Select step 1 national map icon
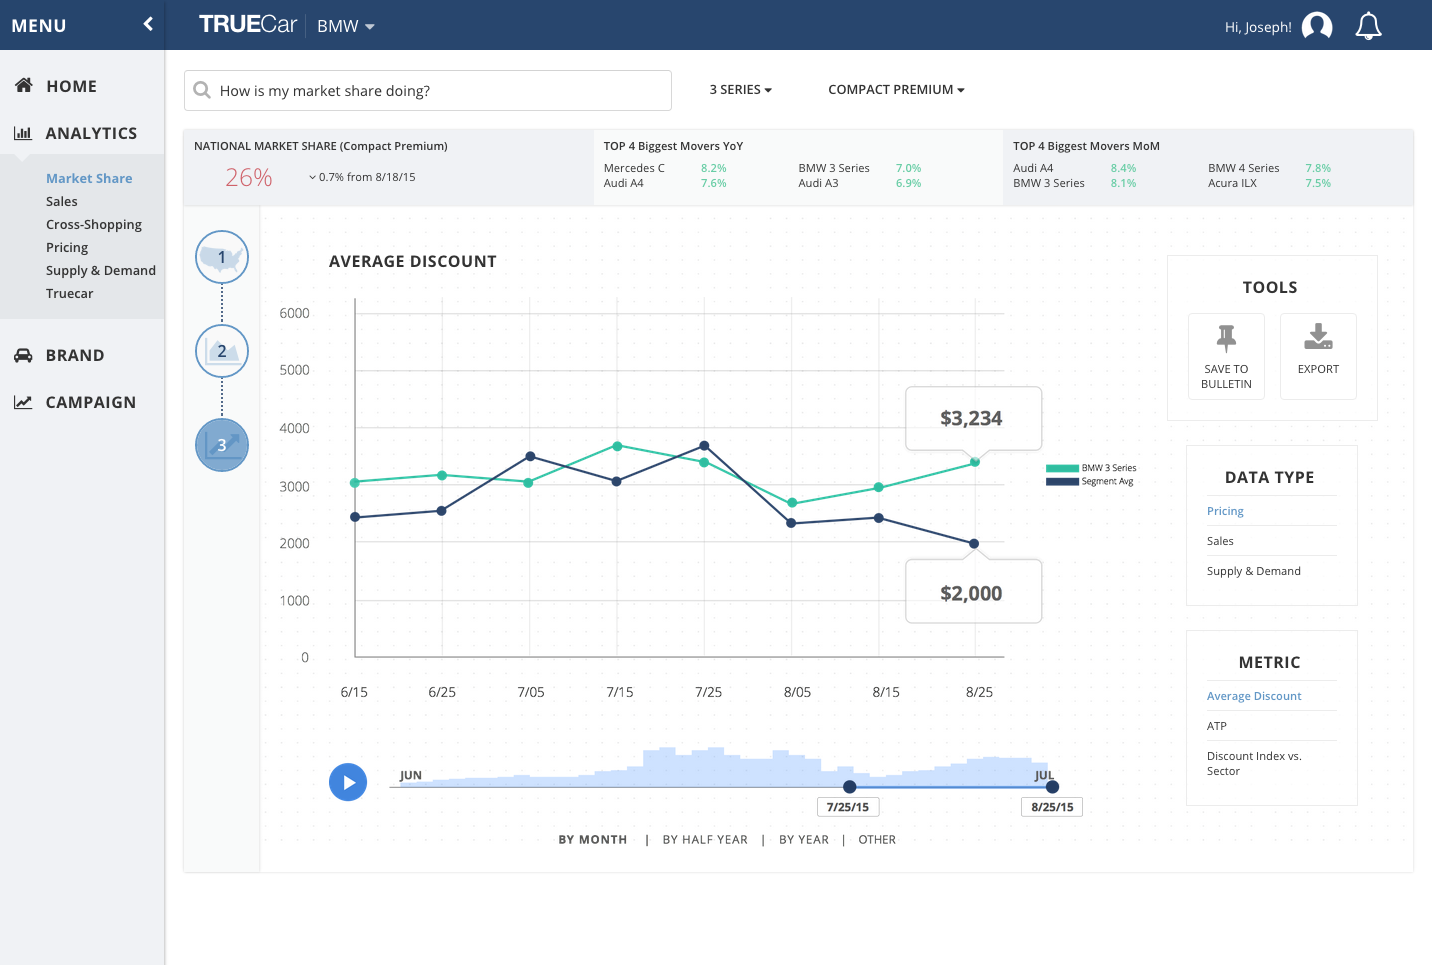Screen dimensions: 1432x965 coord(222,257)
